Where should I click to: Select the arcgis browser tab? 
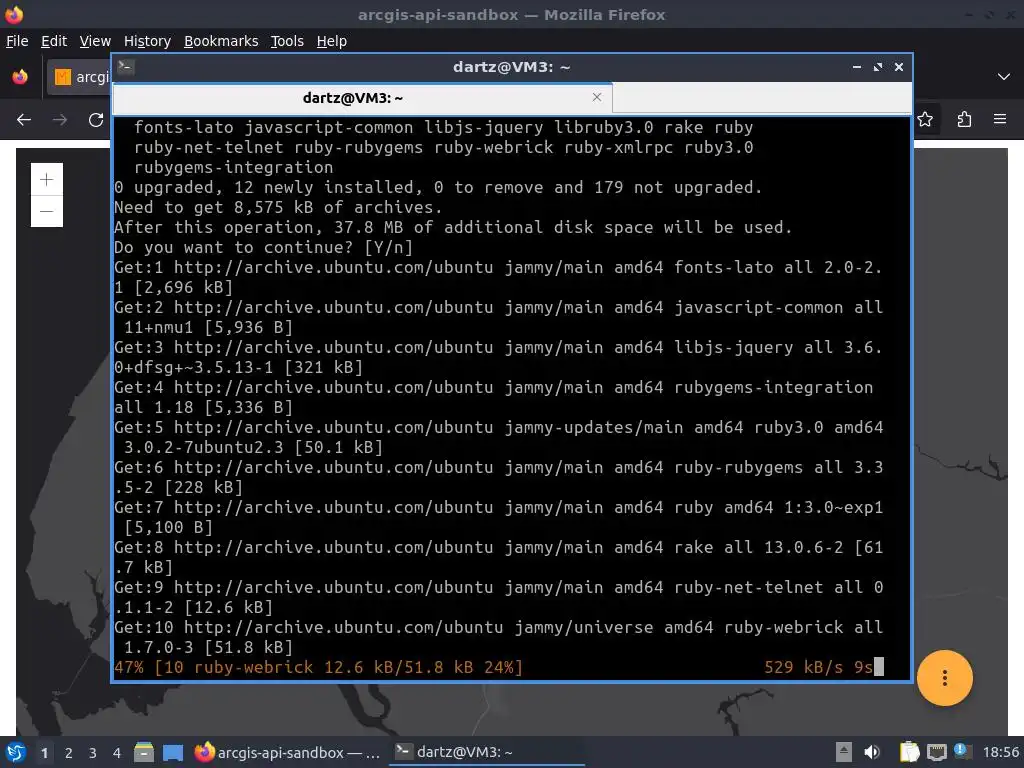[80, 77]
